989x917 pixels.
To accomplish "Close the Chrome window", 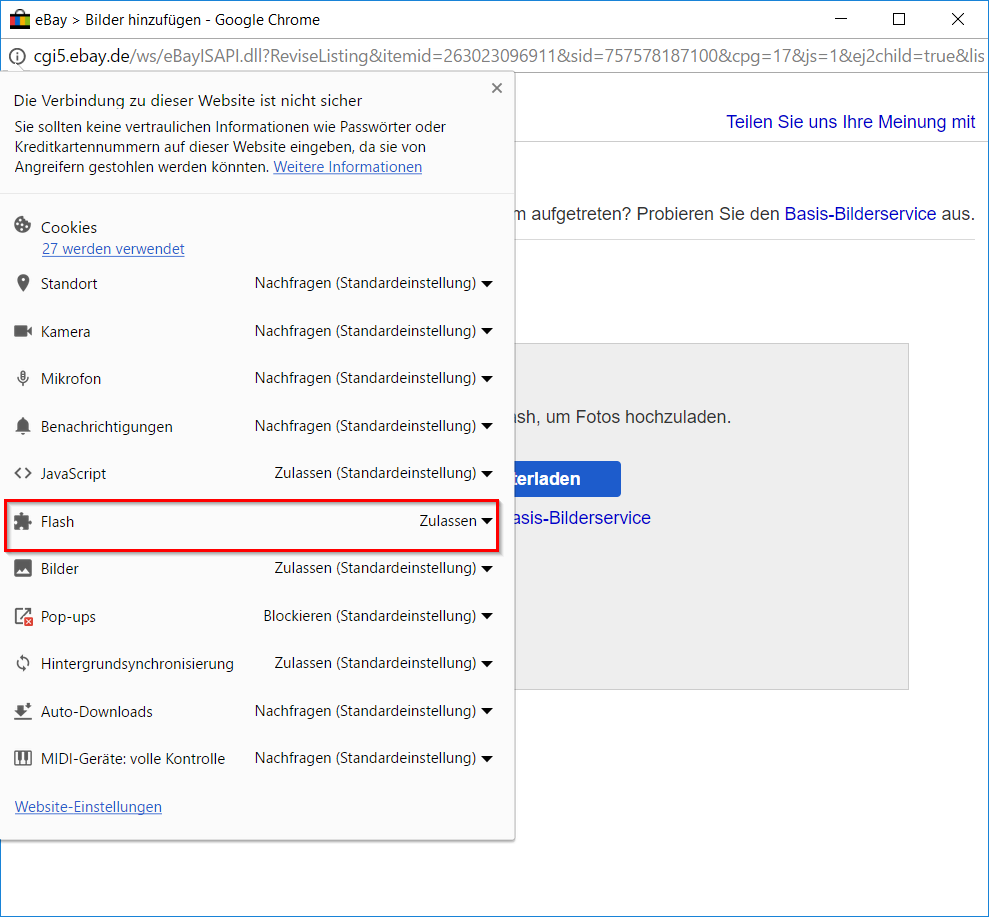I will [957, 20].
